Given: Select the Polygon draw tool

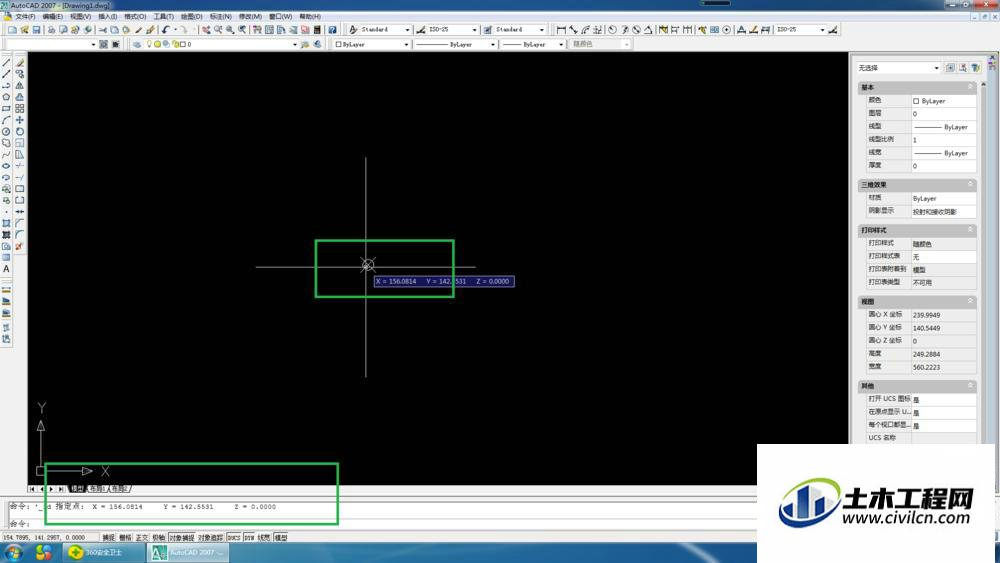Looking at the screenshot, I should (6, 97).
